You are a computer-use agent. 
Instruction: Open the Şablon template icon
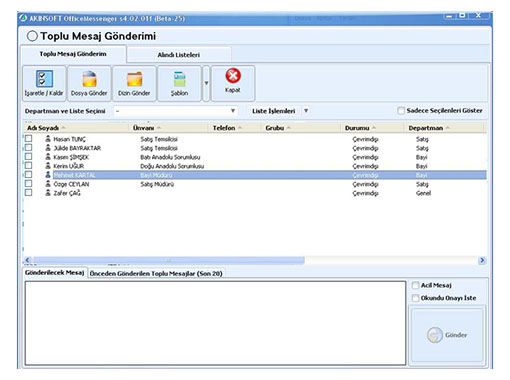click(179, 79)
